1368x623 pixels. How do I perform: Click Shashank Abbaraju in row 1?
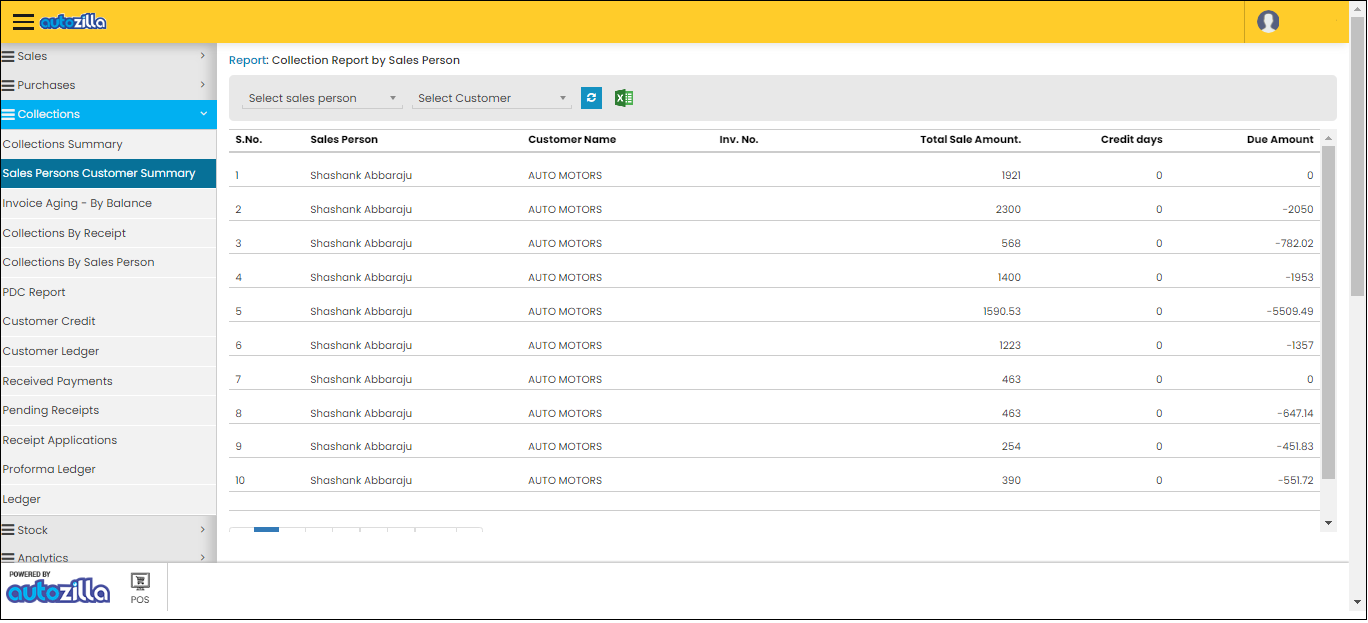pos(361,175)
